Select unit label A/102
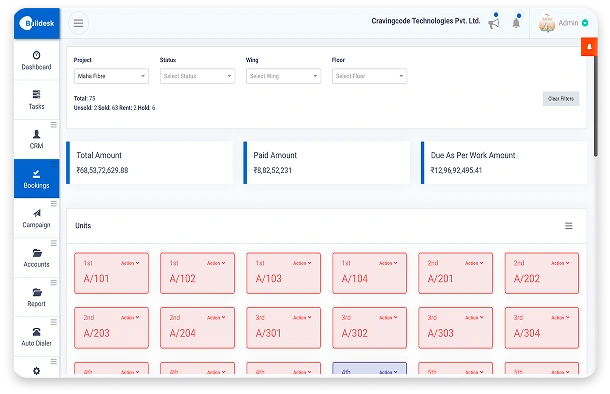The height and width of the screenshot is (394, 610). (182, 279)
